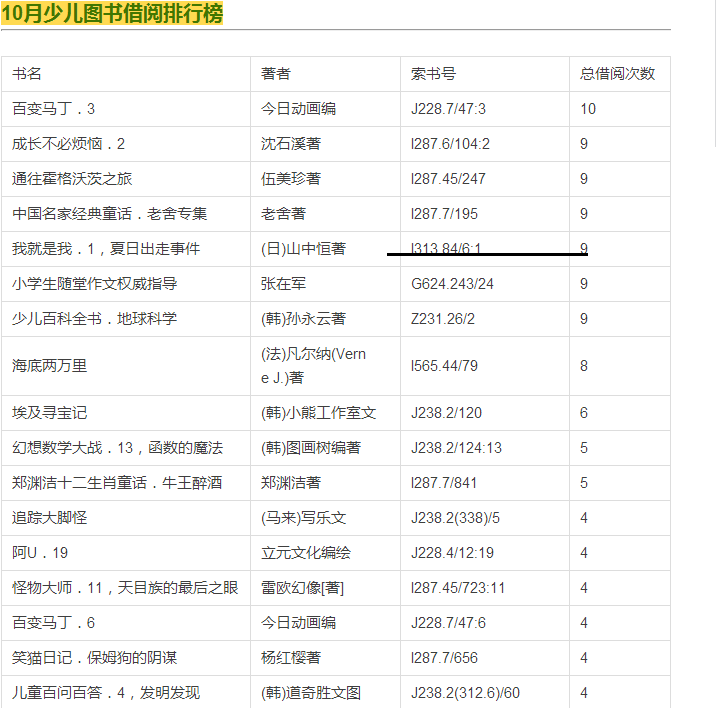Click author 沈石溪著
Image resolution: width=716 pixels, height=708 pixels.
pos(291,144)
